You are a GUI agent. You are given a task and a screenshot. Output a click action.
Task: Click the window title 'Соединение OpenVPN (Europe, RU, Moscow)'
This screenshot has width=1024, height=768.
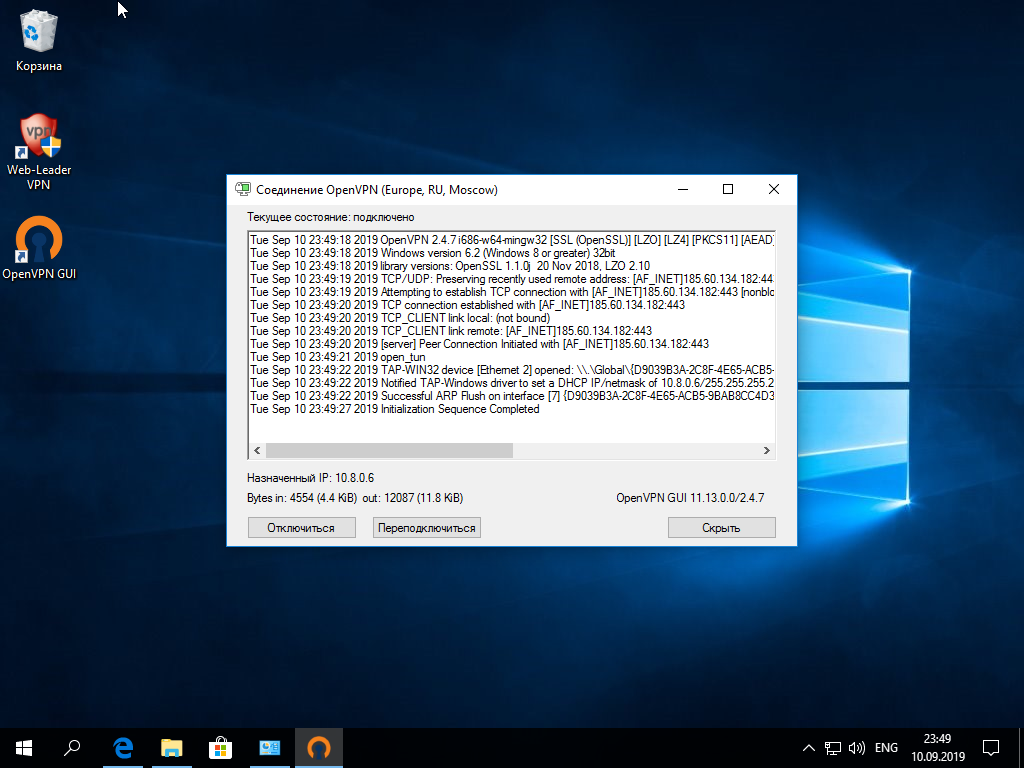[377, 190]
